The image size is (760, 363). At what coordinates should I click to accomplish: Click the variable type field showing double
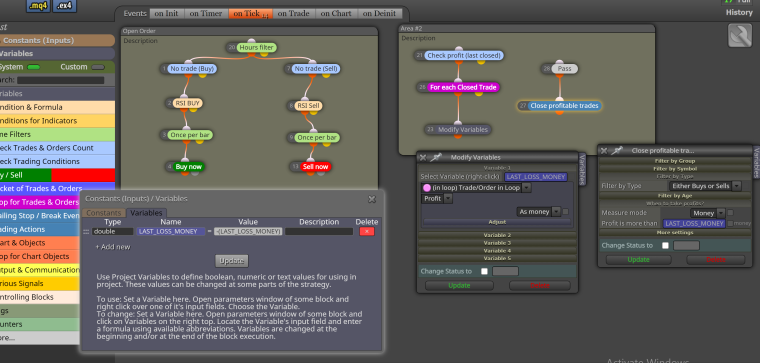click(x=112, y=232)
